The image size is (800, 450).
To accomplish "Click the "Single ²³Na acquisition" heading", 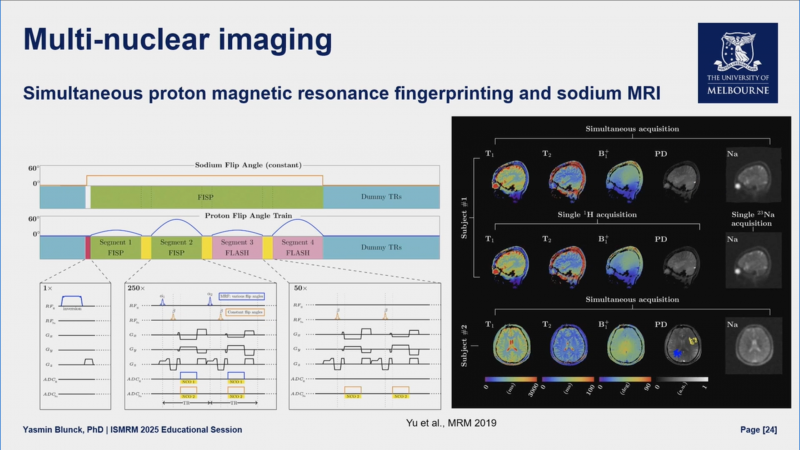I will click(x=752, y=219).
